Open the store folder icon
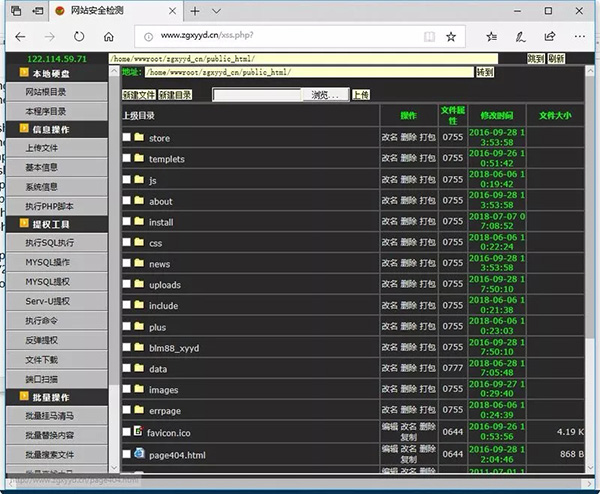The height and width of the screenshot is (494, 600). click(139, 137)
